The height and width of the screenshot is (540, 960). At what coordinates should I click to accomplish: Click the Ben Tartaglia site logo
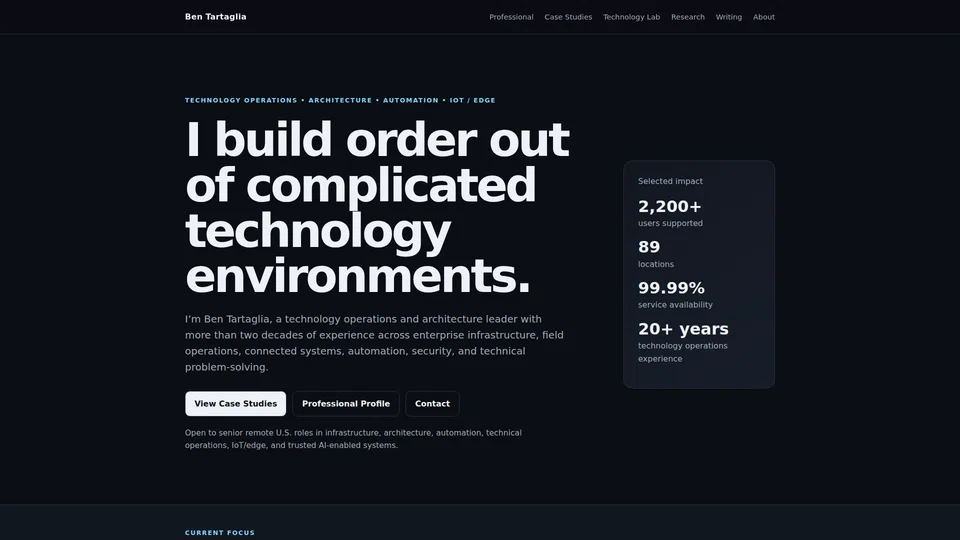coord(216,17)
